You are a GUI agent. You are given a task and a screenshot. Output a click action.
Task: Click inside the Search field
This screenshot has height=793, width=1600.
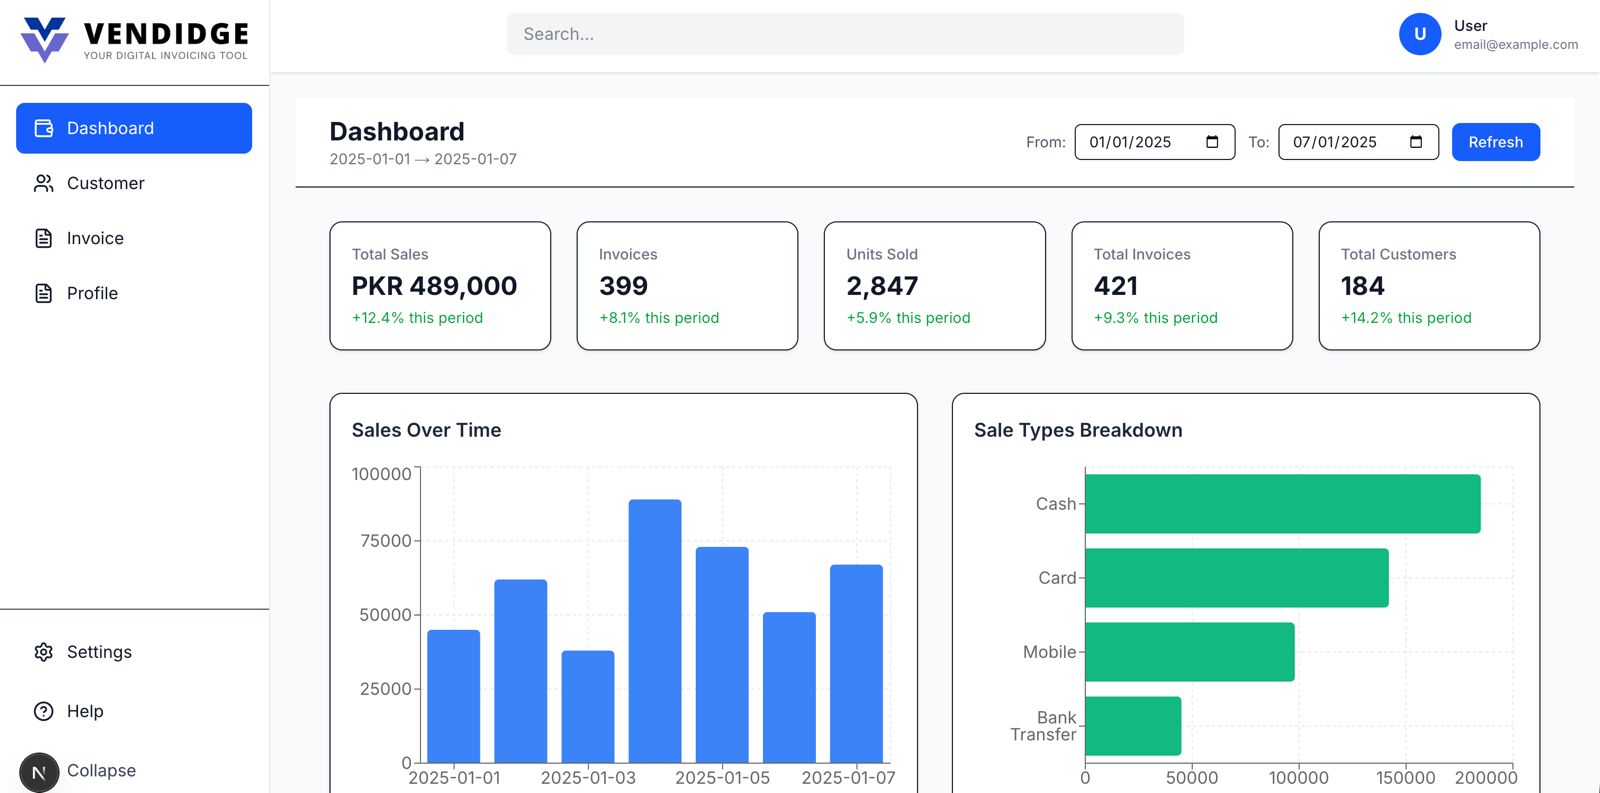845,34
